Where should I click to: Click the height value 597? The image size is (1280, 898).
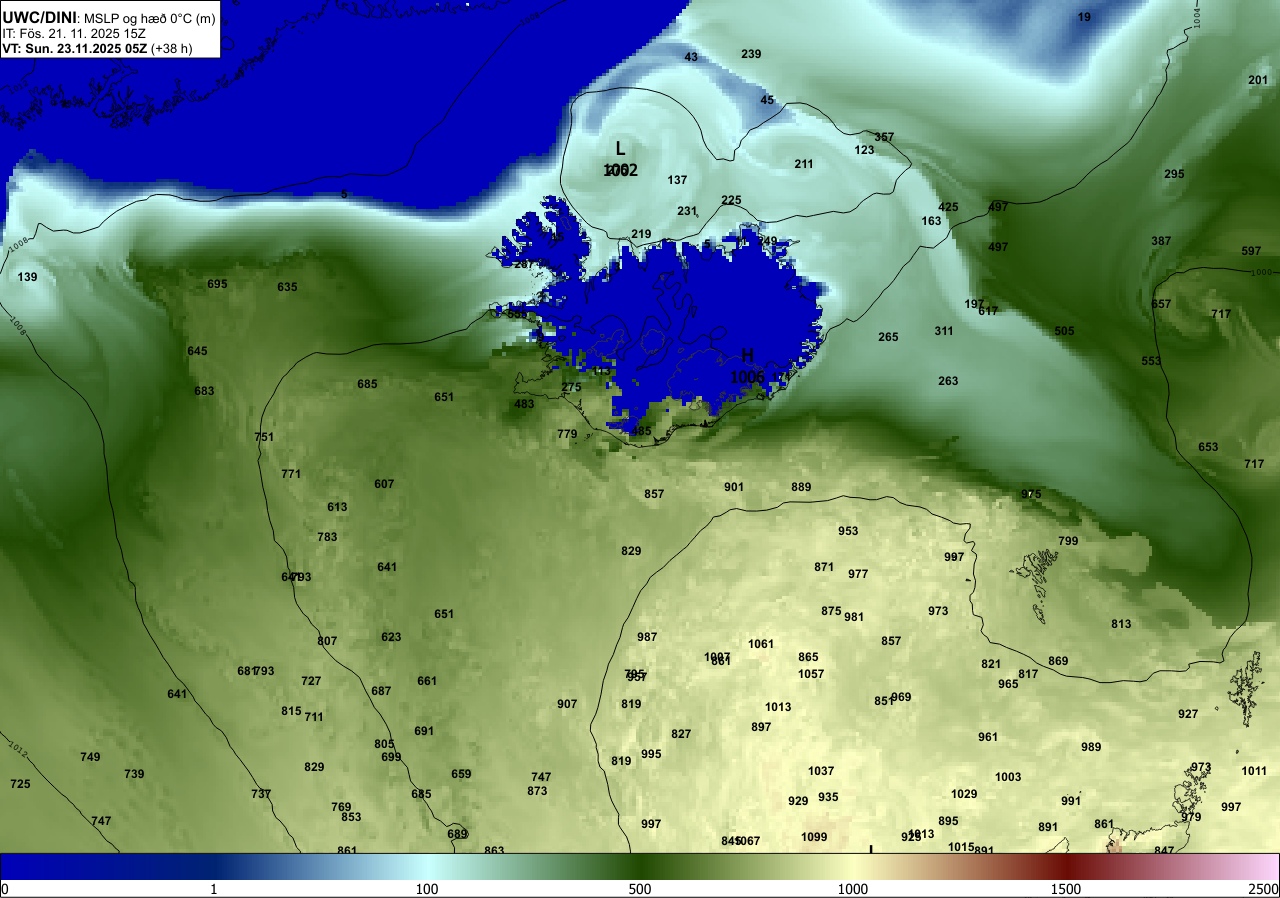1251,251
